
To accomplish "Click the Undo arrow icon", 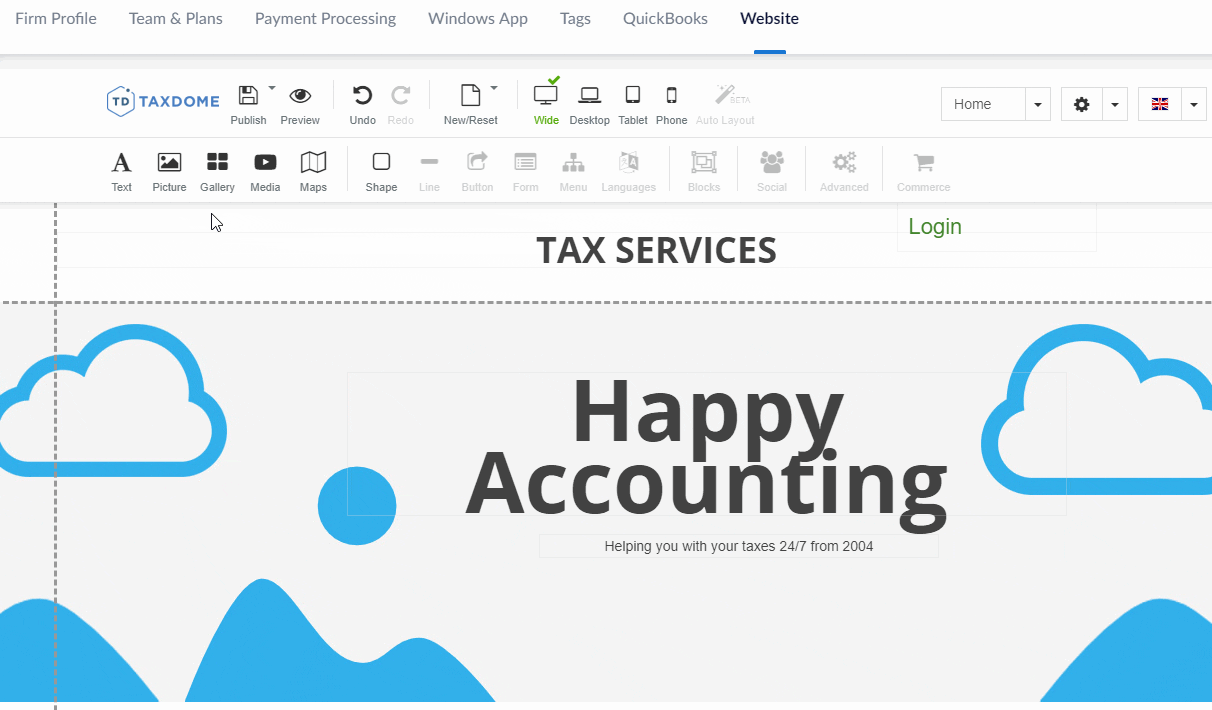I will point(362,96).
